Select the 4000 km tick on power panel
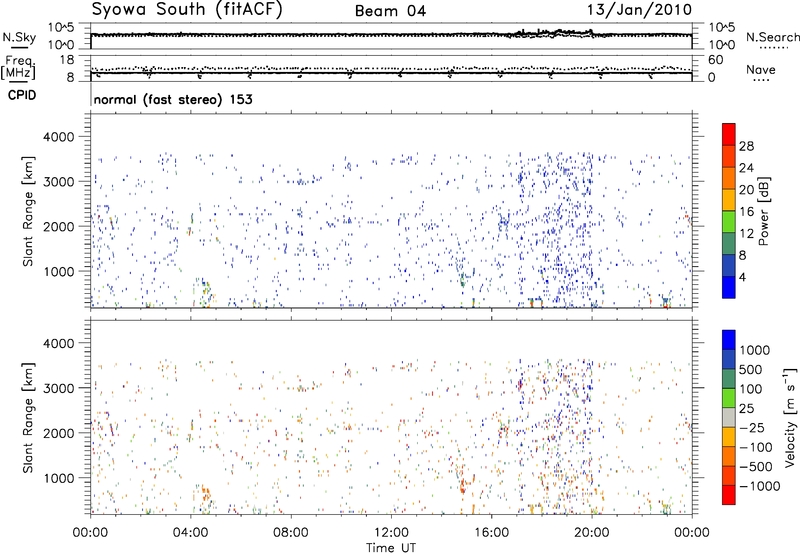 tap(58, 137)
